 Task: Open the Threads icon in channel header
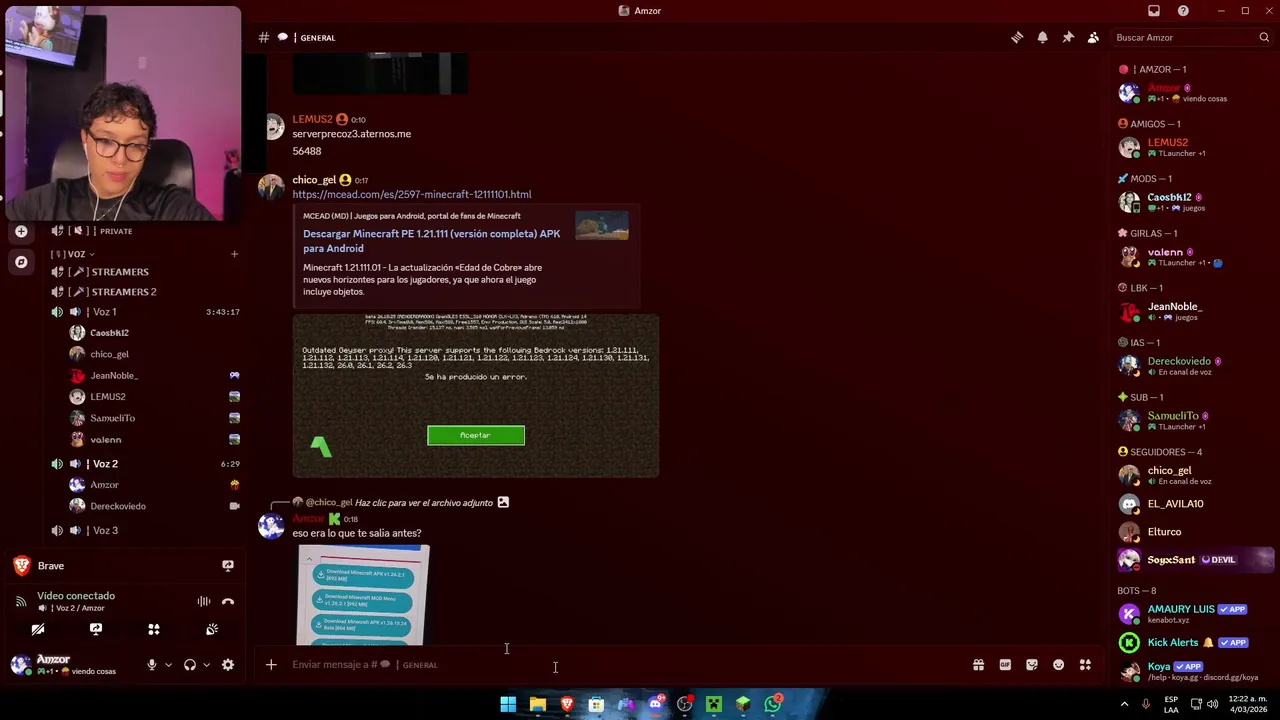point(1017,37)
